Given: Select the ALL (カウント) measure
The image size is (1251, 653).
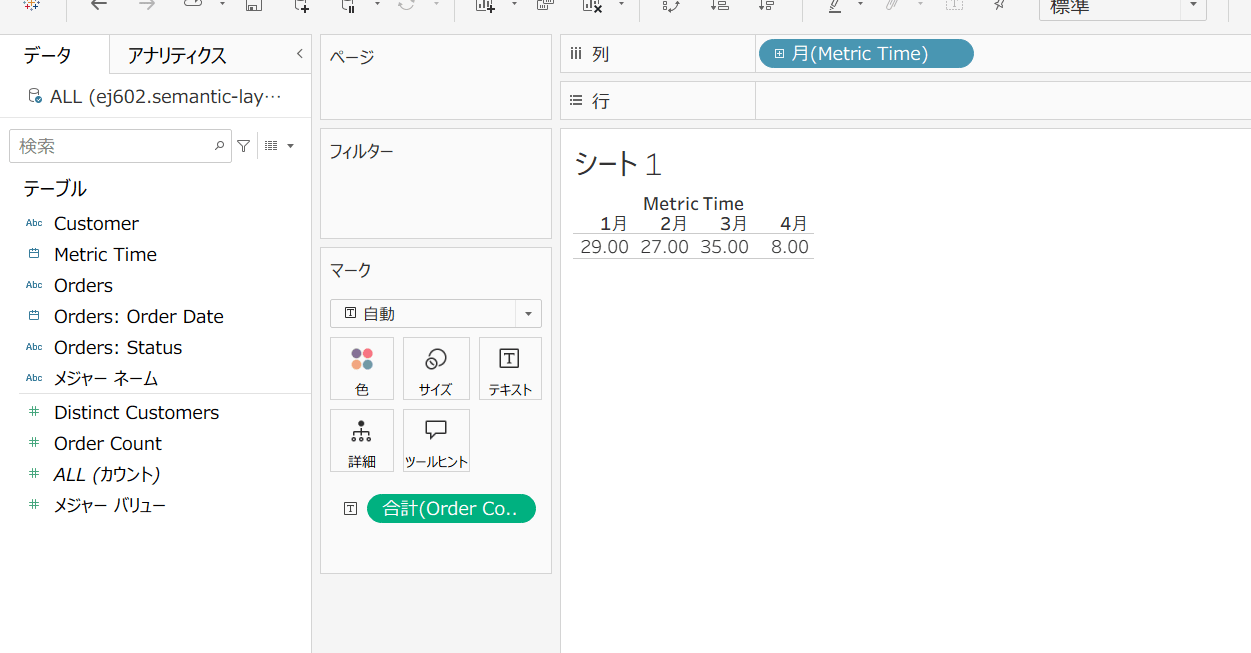Looking at the screenshot, I should tap(107, 474).
